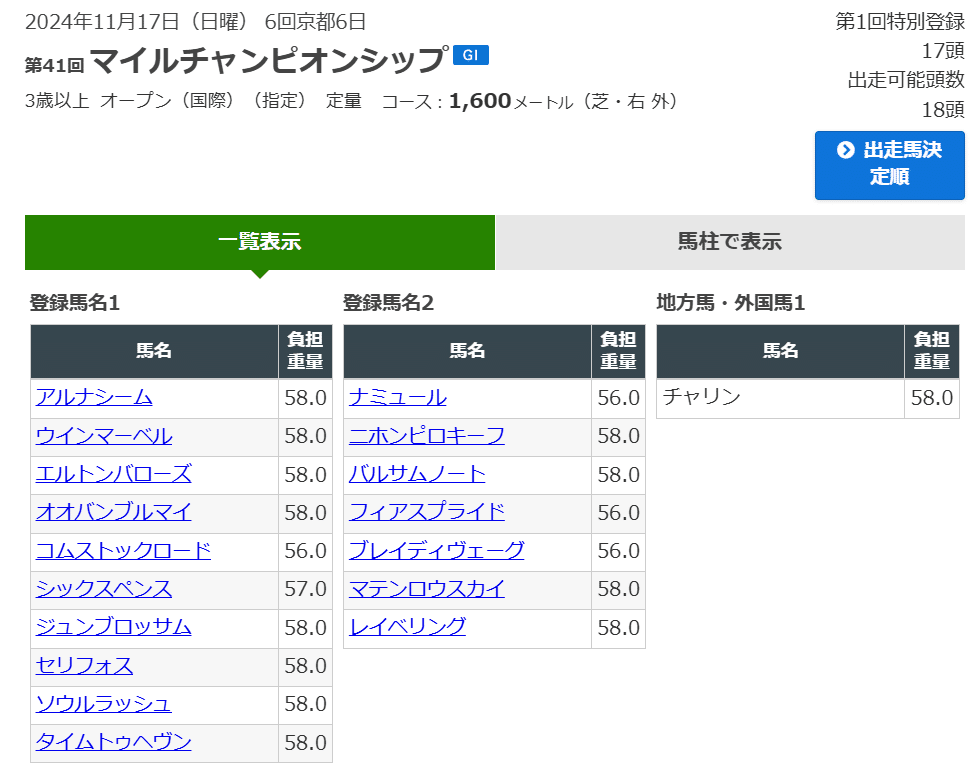
Task: Select the 56.0 weight for フィアスプライド
Action: tap(618, 512)
